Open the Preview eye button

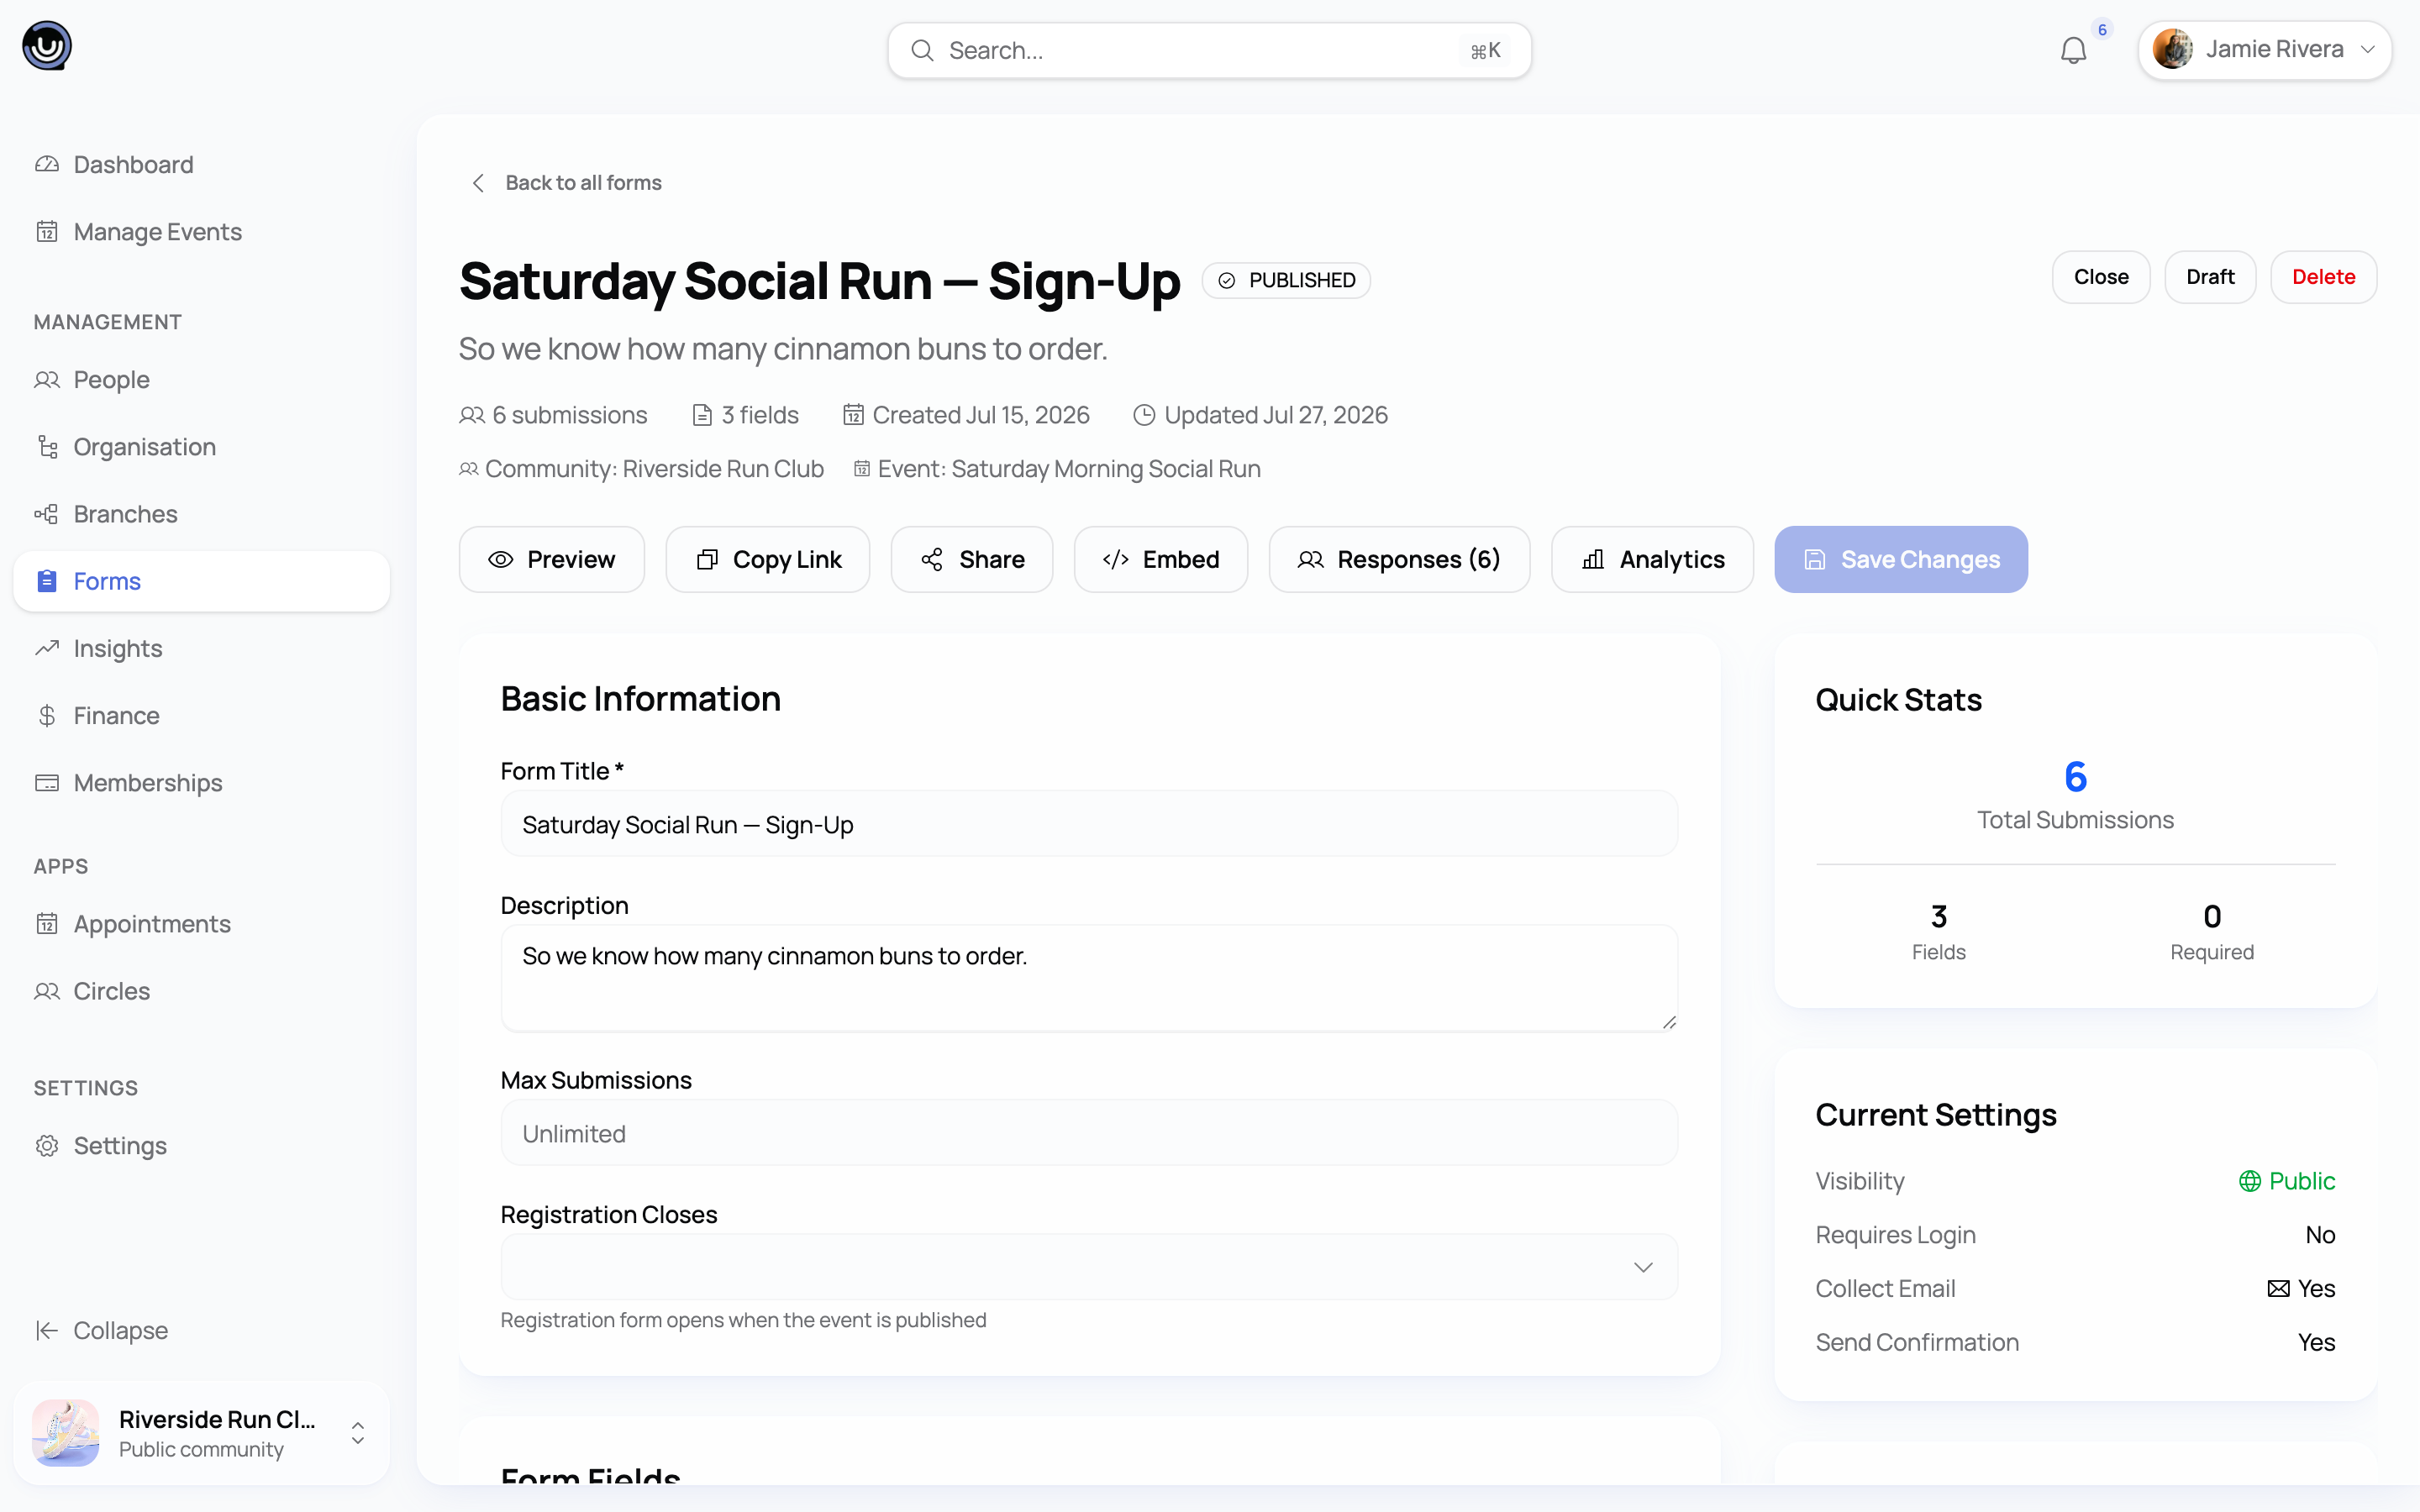[x=552, y=559]
